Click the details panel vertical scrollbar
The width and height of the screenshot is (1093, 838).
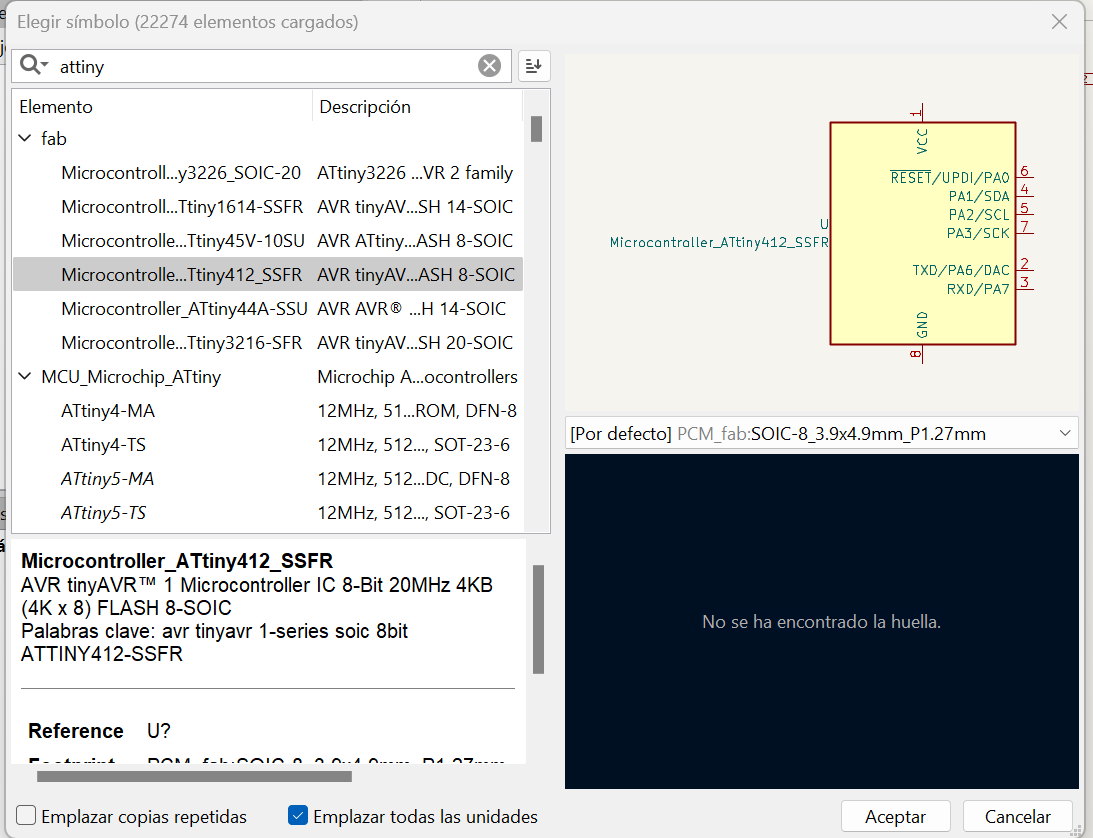538,619
